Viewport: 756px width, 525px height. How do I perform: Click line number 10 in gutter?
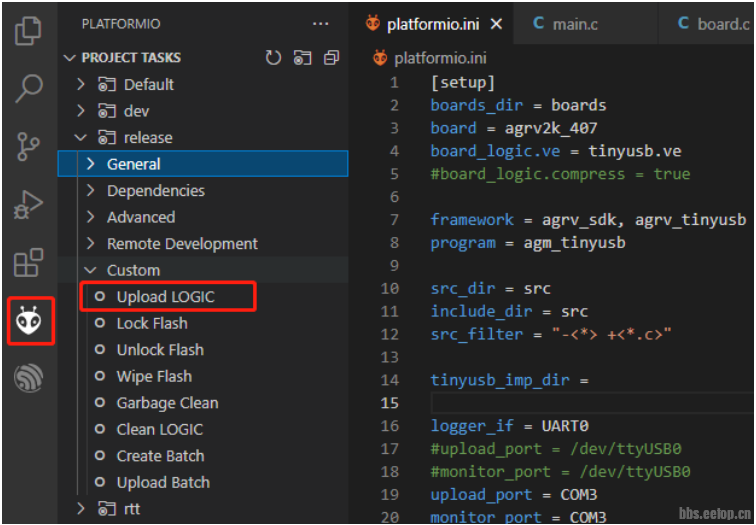point(390,288)
